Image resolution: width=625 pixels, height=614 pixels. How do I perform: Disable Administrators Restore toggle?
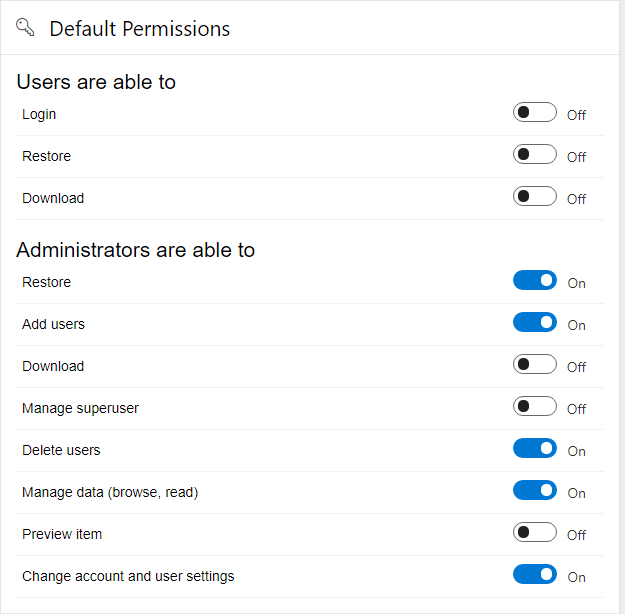[x=535, y=281]
